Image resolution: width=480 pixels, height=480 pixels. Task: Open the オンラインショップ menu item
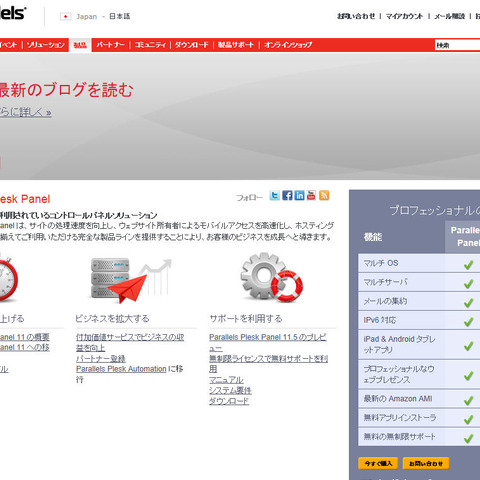pyautogui.click(x=288, y=45)
